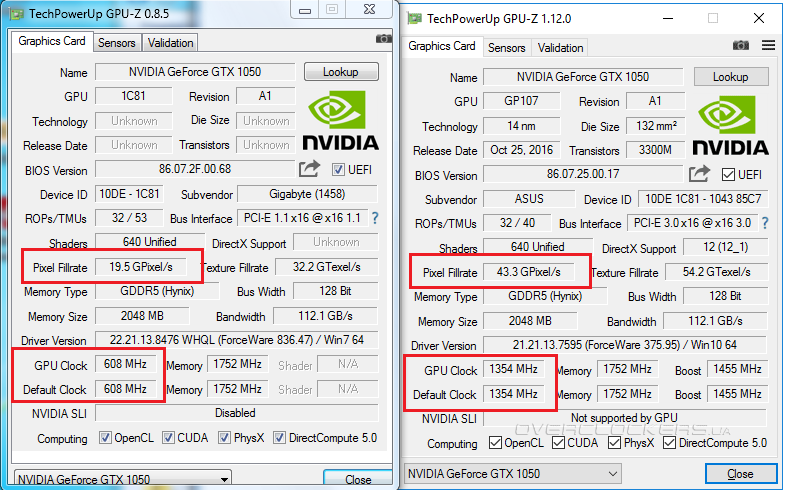Click the GPU-Z 0.8.5 title bar app icon

[18, 14]
